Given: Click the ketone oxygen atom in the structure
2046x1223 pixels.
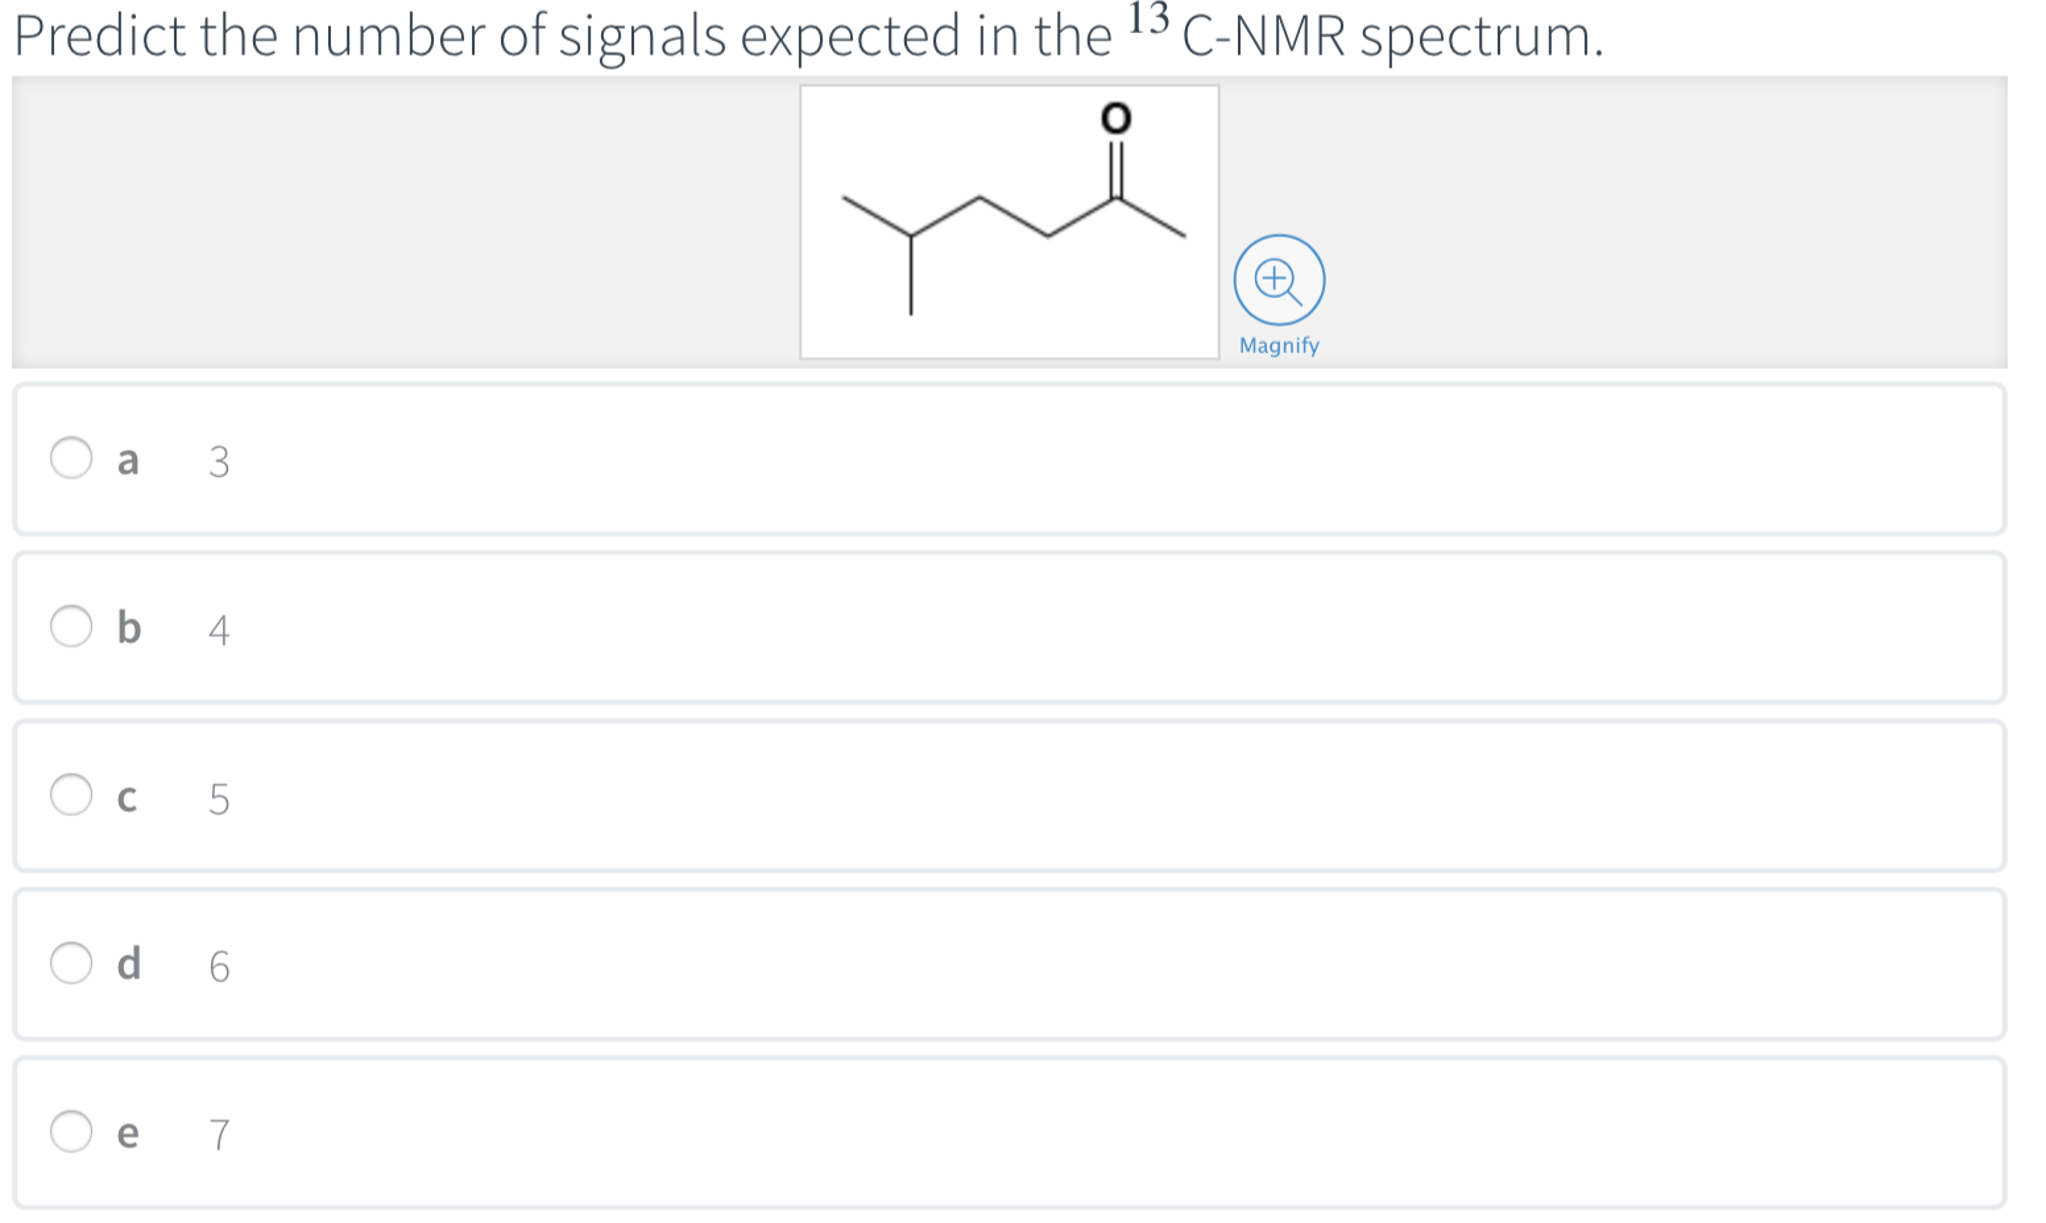Looking at the screenshot, I should (x=1114, y=116).
